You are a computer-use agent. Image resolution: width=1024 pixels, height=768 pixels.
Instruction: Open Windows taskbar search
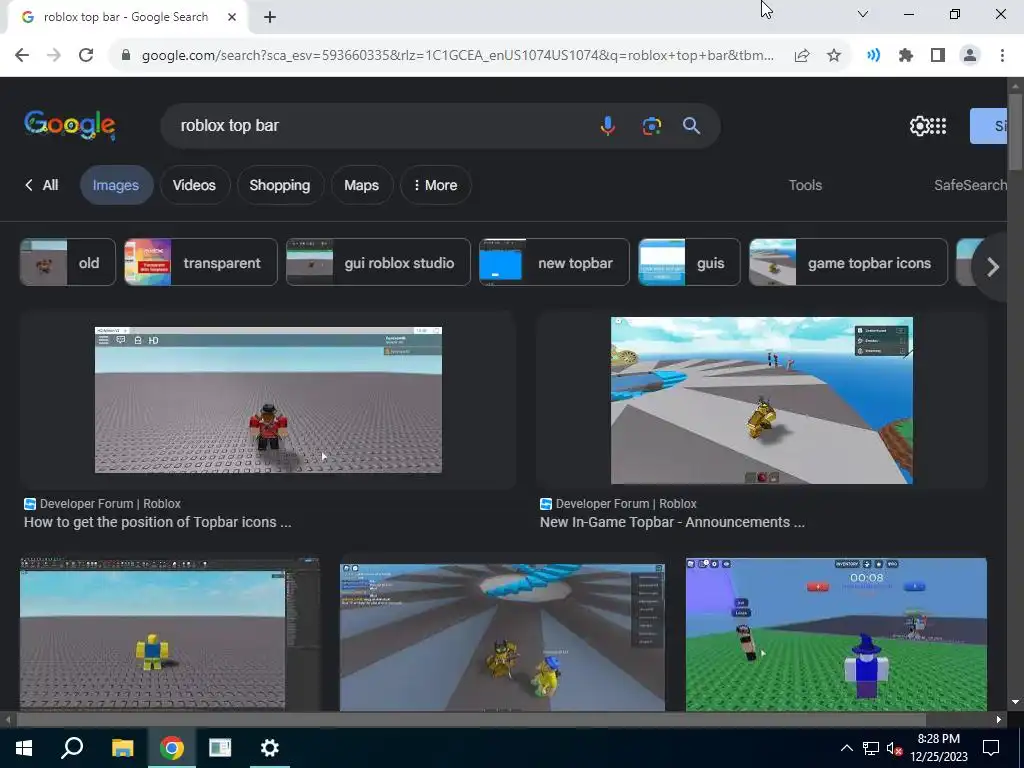pos(72,748)
